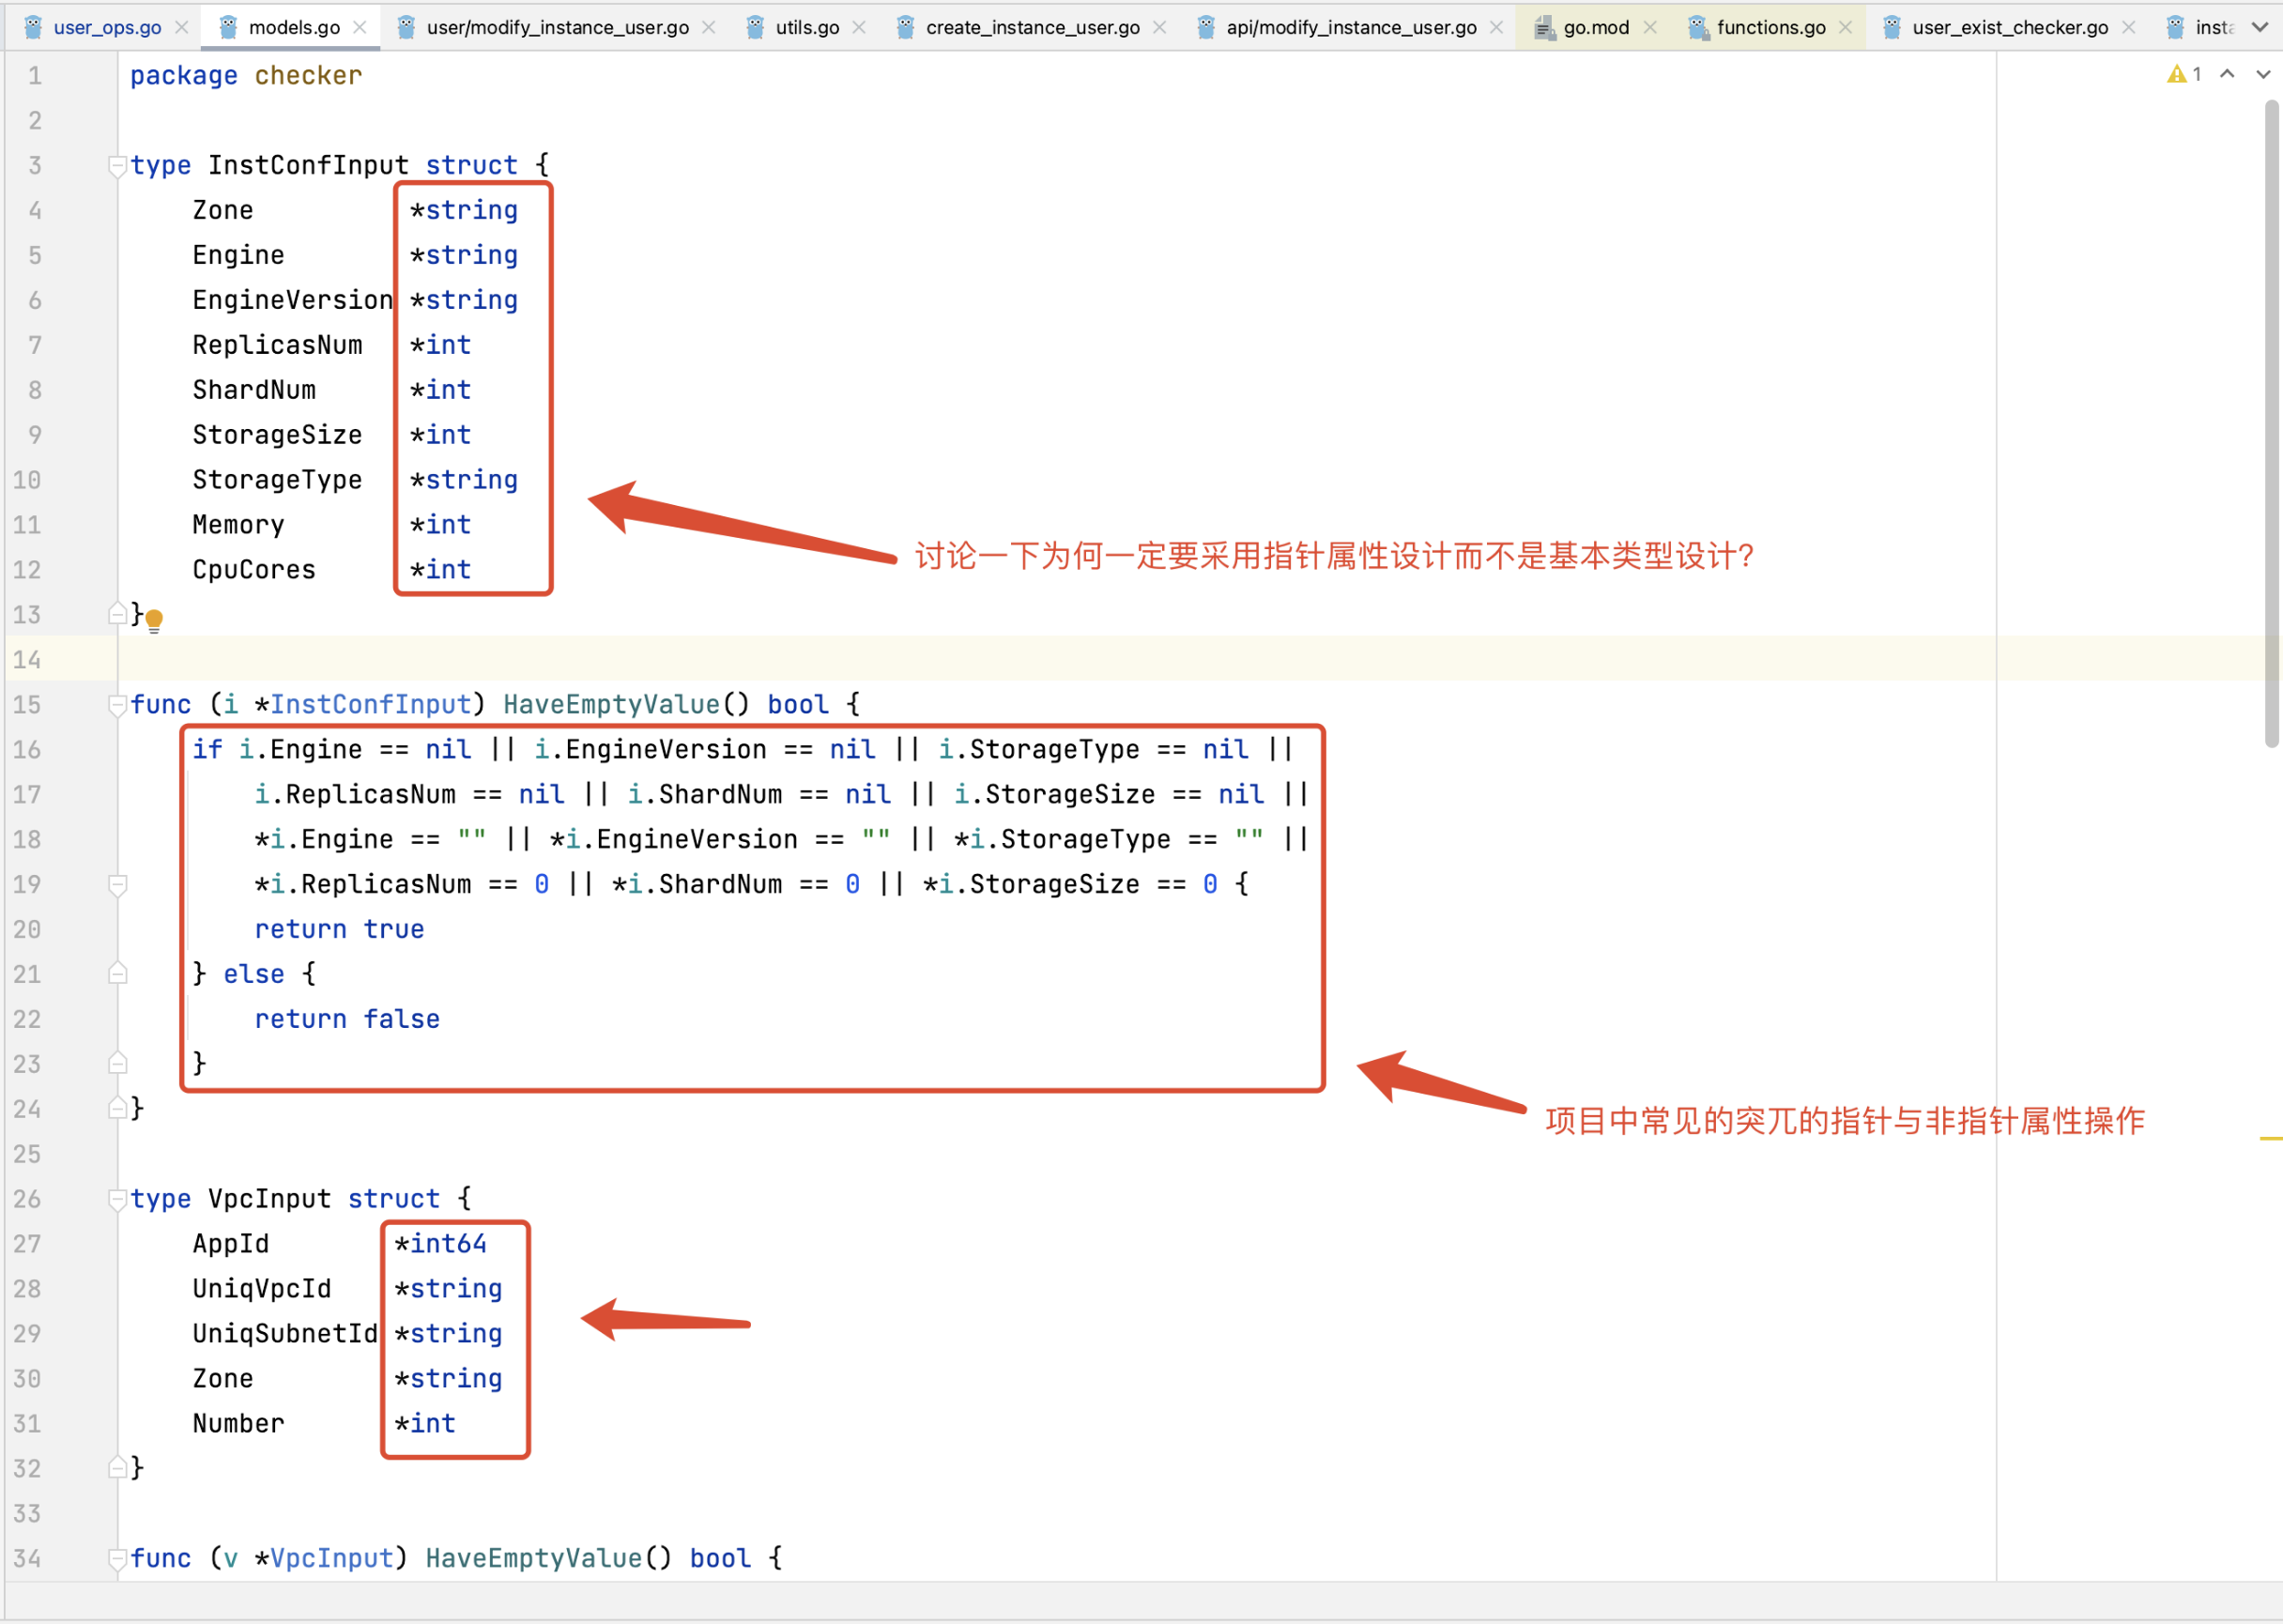Switch to the utils.go tab
Viewport: 2283px width, 1624px height.
point(806,27)
